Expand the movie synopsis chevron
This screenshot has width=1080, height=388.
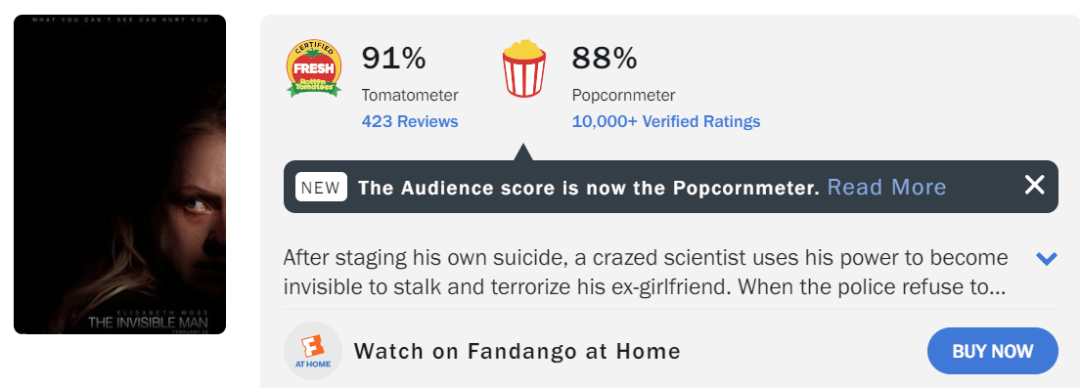(1046, 259)
